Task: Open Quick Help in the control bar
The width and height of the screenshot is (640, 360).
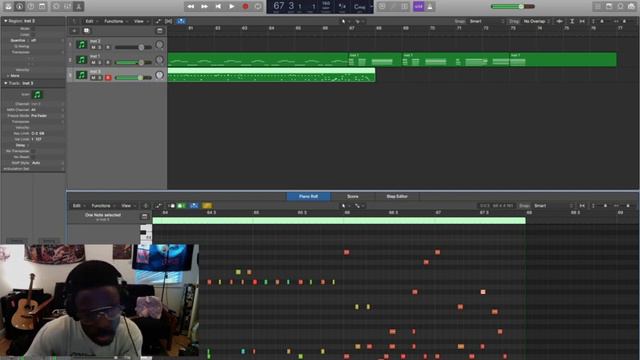Action: tap(31, 6)
